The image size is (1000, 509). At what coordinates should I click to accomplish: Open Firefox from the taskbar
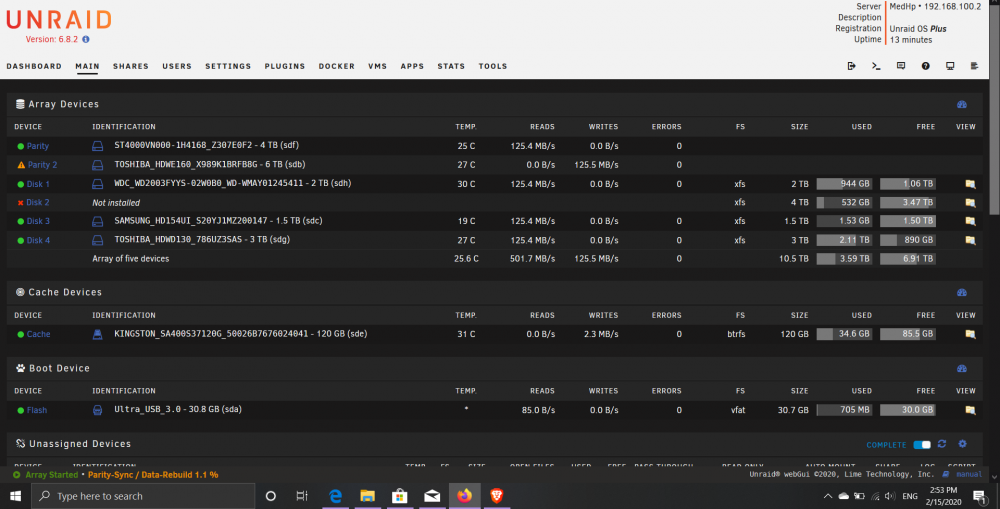point(464,496)
